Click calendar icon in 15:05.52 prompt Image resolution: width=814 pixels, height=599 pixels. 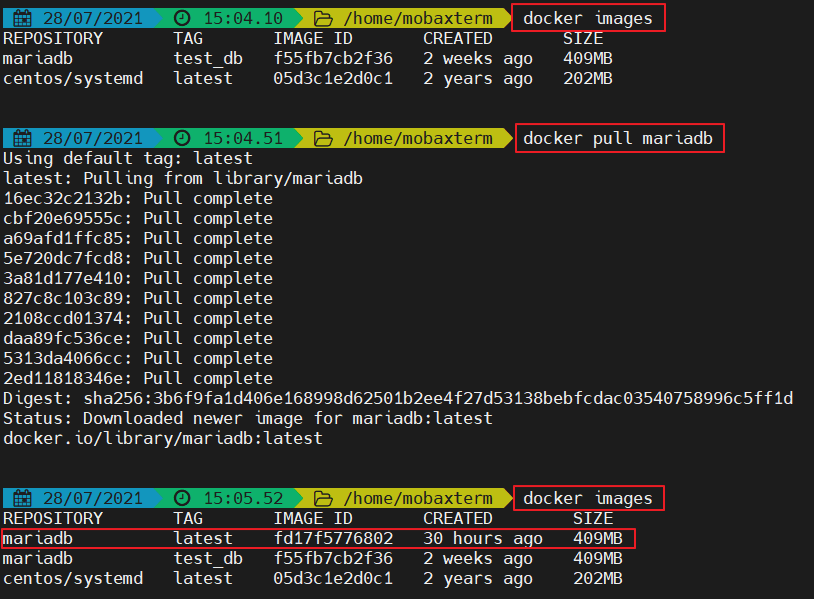point(22,498)
